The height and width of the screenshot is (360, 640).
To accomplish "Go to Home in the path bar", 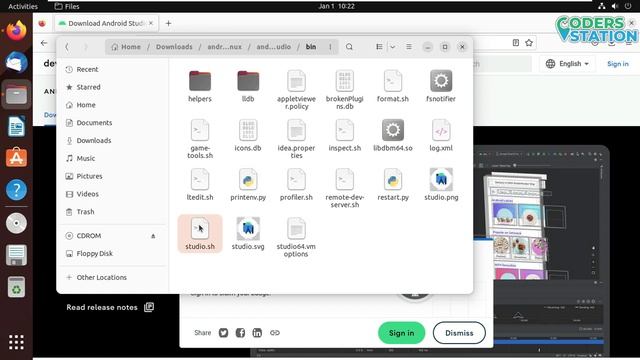I will pos(126,47).
